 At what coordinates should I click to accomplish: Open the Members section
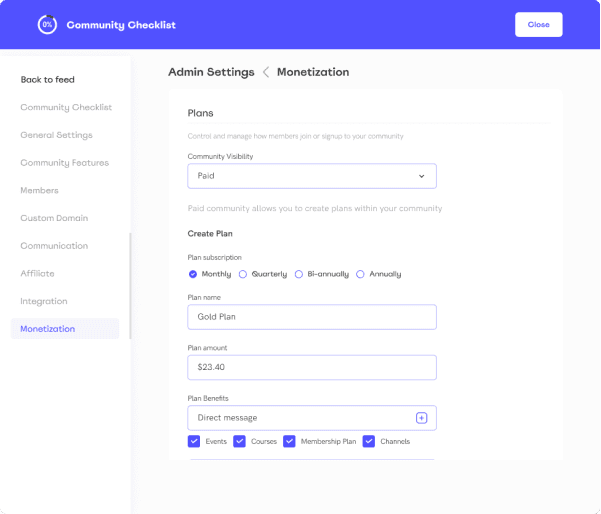(x=39, y=190)
